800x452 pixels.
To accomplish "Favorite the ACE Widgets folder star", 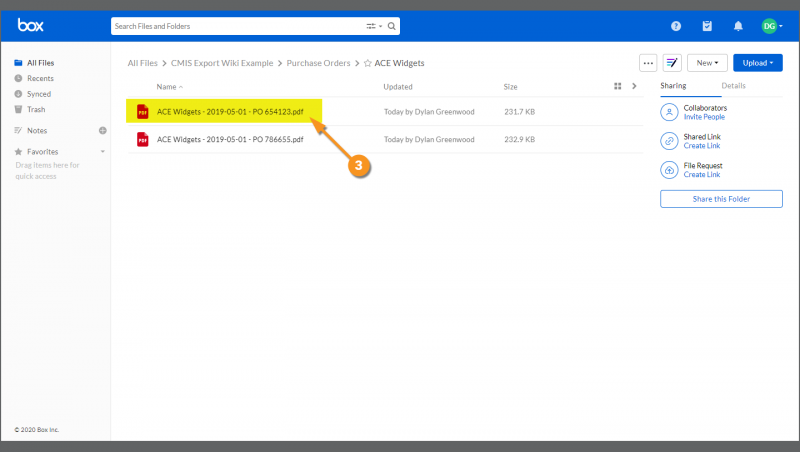I will point(367,63).
